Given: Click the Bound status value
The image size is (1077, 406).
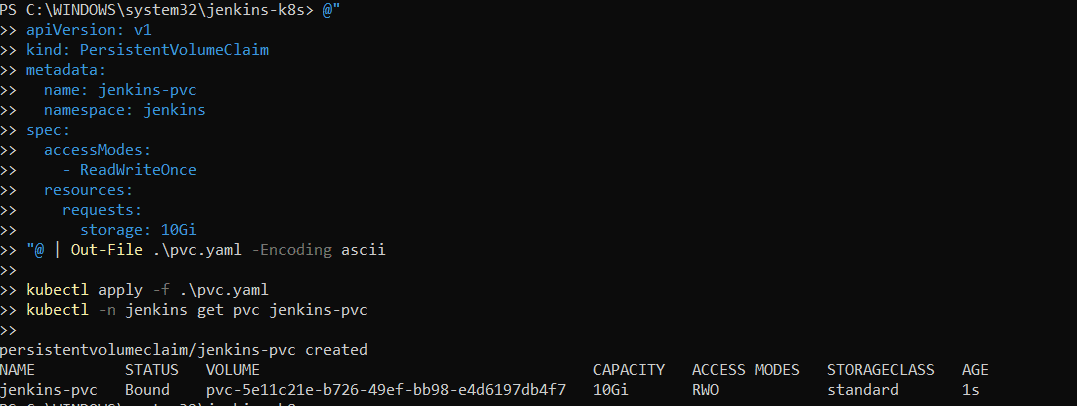Looking at the screenshot, I should pyautogui.click(x=147, y=389).
